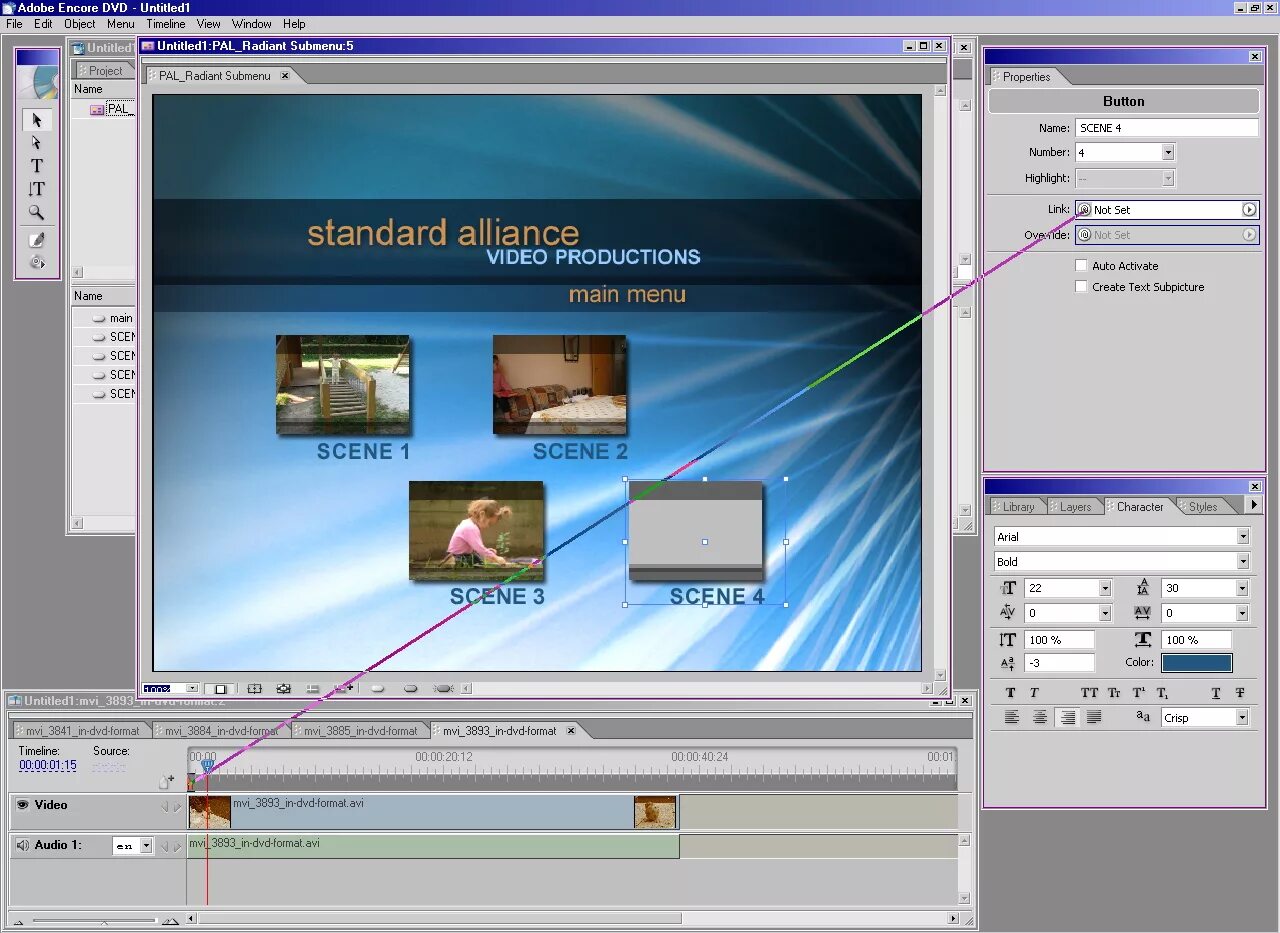
Task: Toggle All Caps text style
Action: (1089, 692)
